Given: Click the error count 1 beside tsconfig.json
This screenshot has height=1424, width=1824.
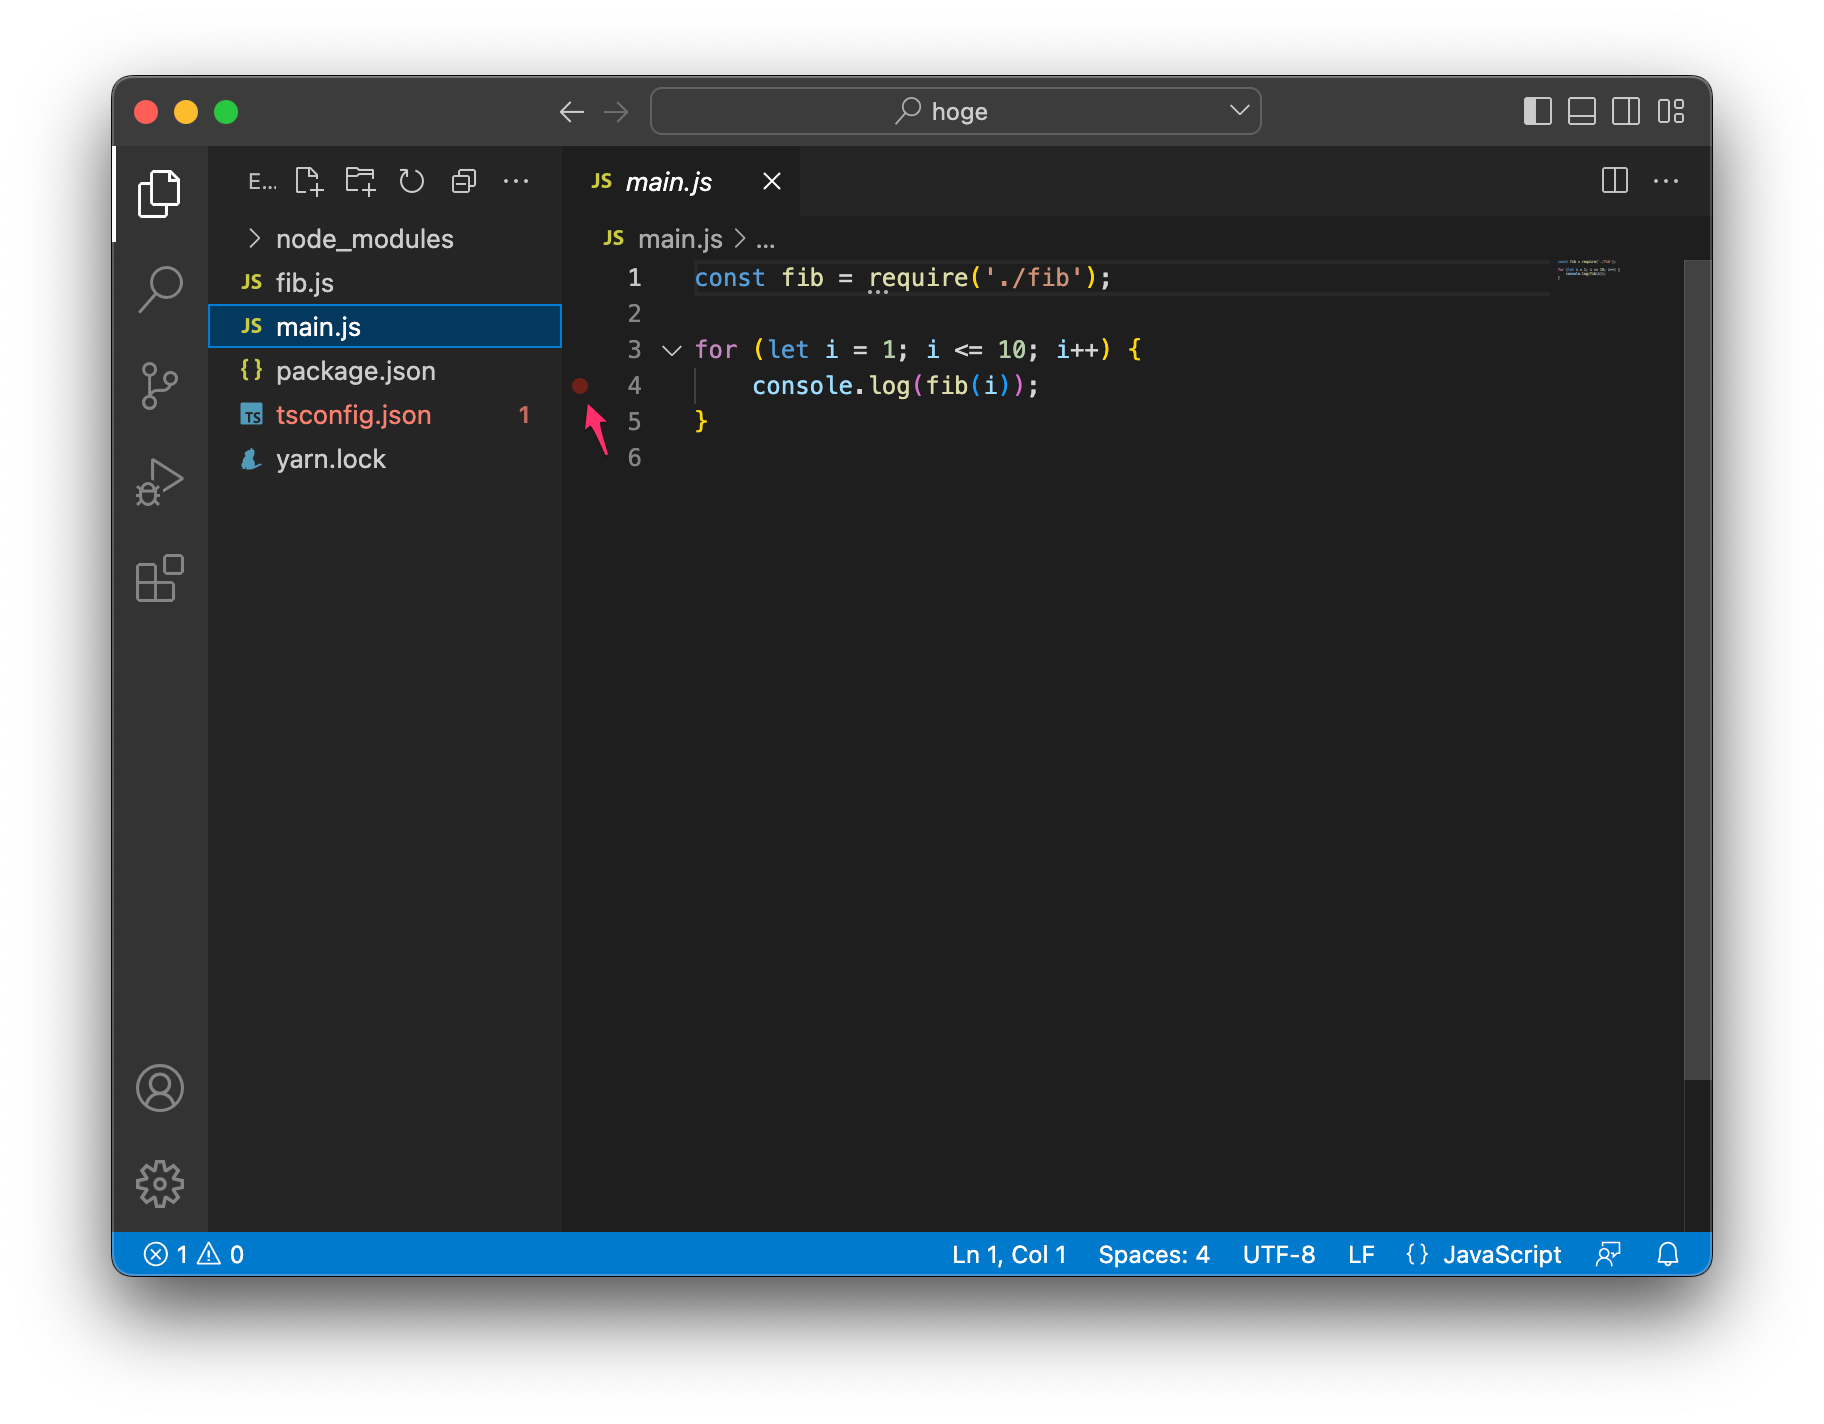Looking at the screenshot, I should tap(524, 414).
